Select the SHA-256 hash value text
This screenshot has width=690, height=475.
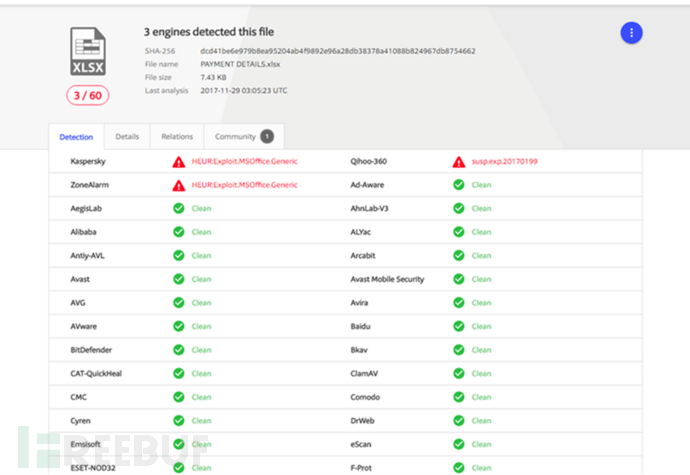click(338, 51)
